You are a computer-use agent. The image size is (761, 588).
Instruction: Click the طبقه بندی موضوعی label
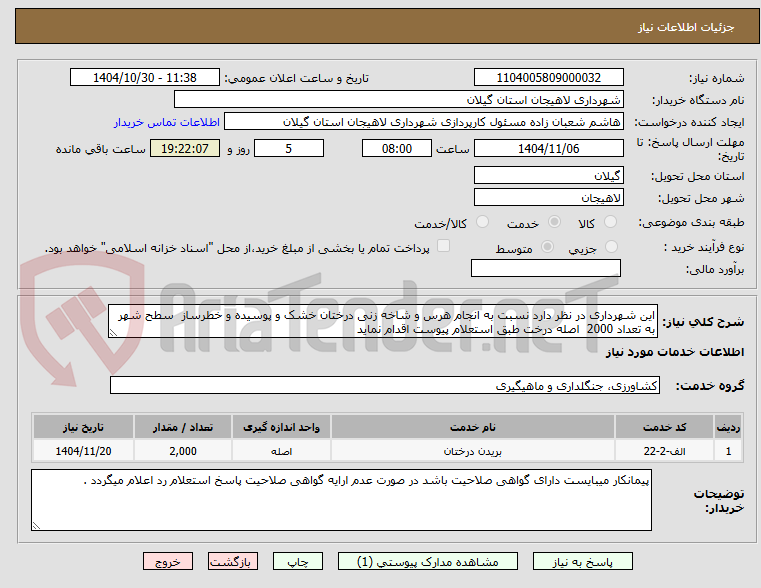tap(691, 223)
